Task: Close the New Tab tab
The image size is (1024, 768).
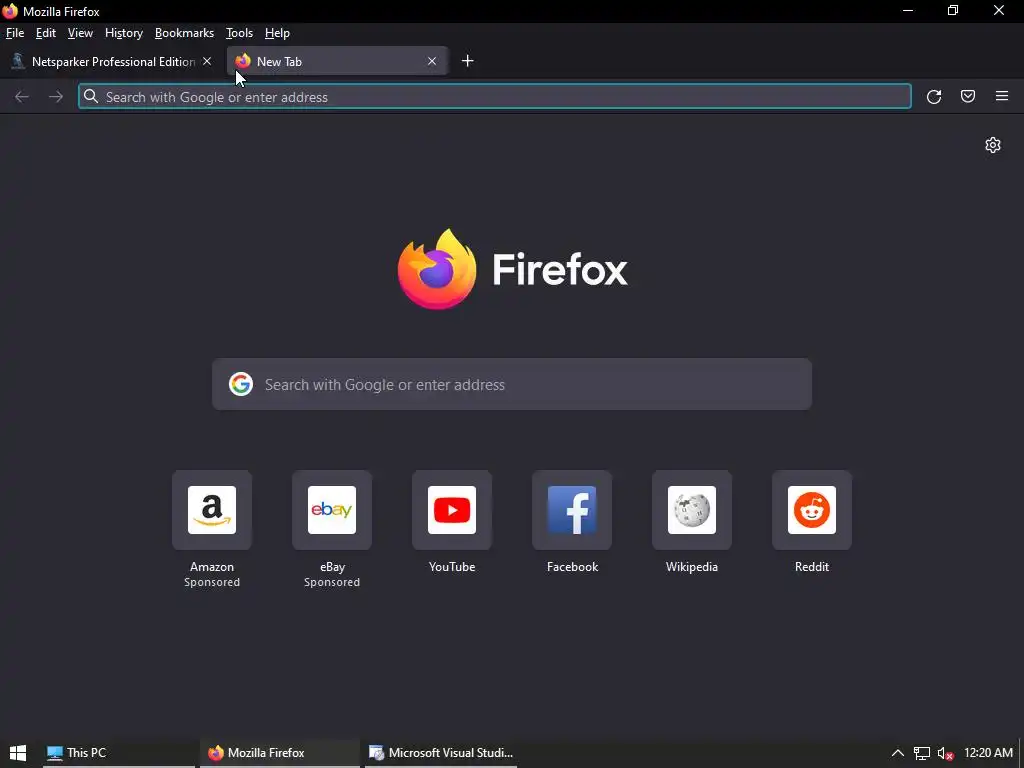Action: [x=432, y=61]
